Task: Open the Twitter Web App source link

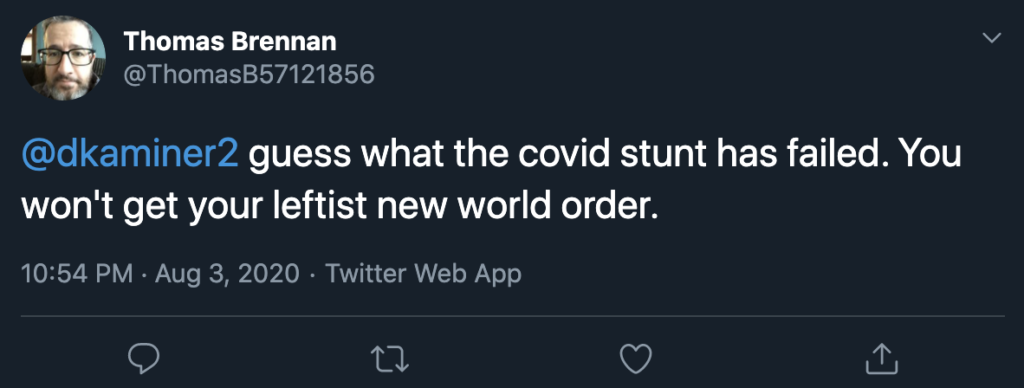Action: click(x=423, y=273)
